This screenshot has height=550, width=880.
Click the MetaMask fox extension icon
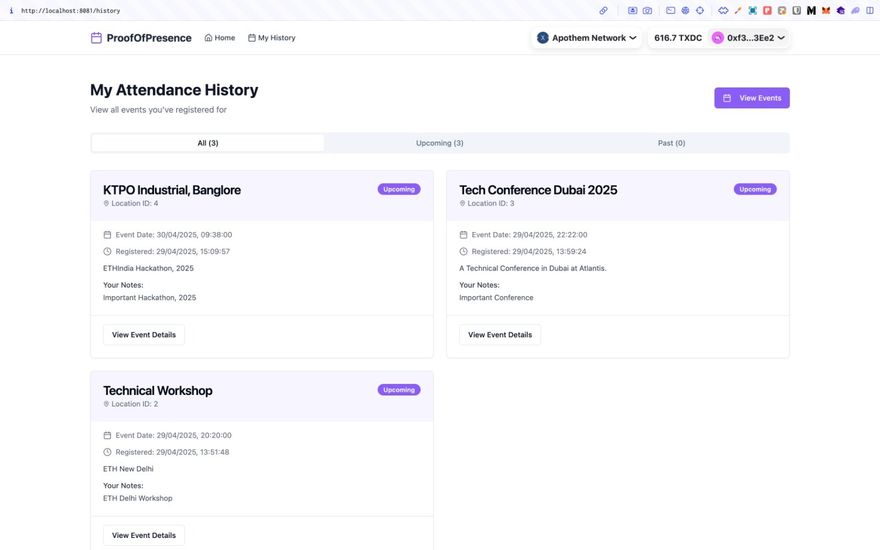point(826,10)
